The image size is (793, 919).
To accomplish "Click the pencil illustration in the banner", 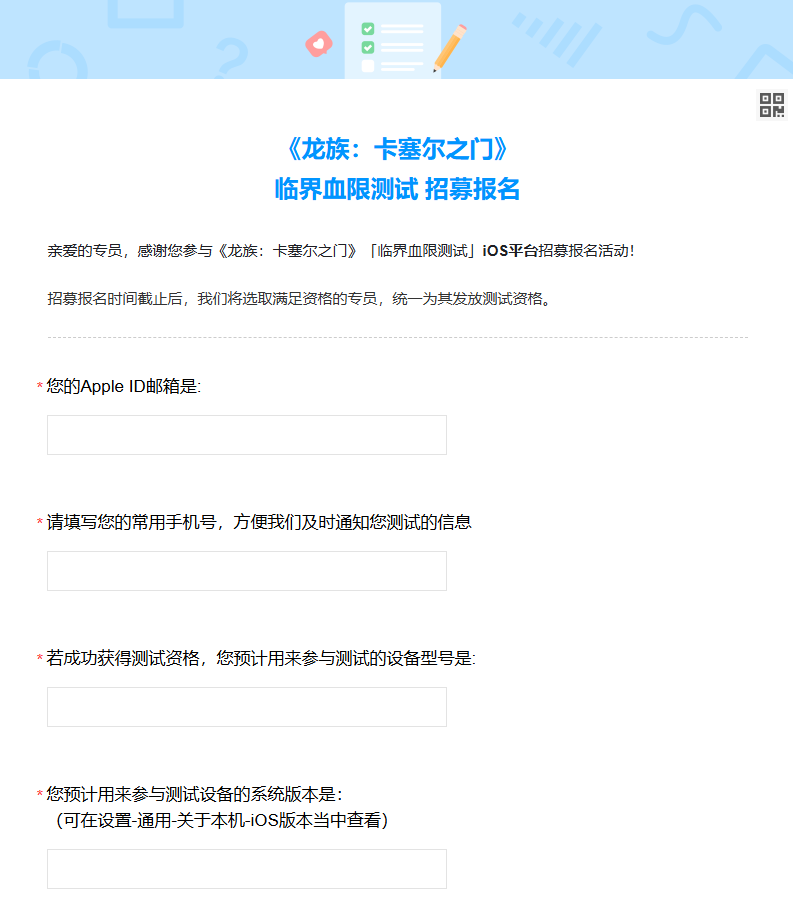I will [451, 47].
